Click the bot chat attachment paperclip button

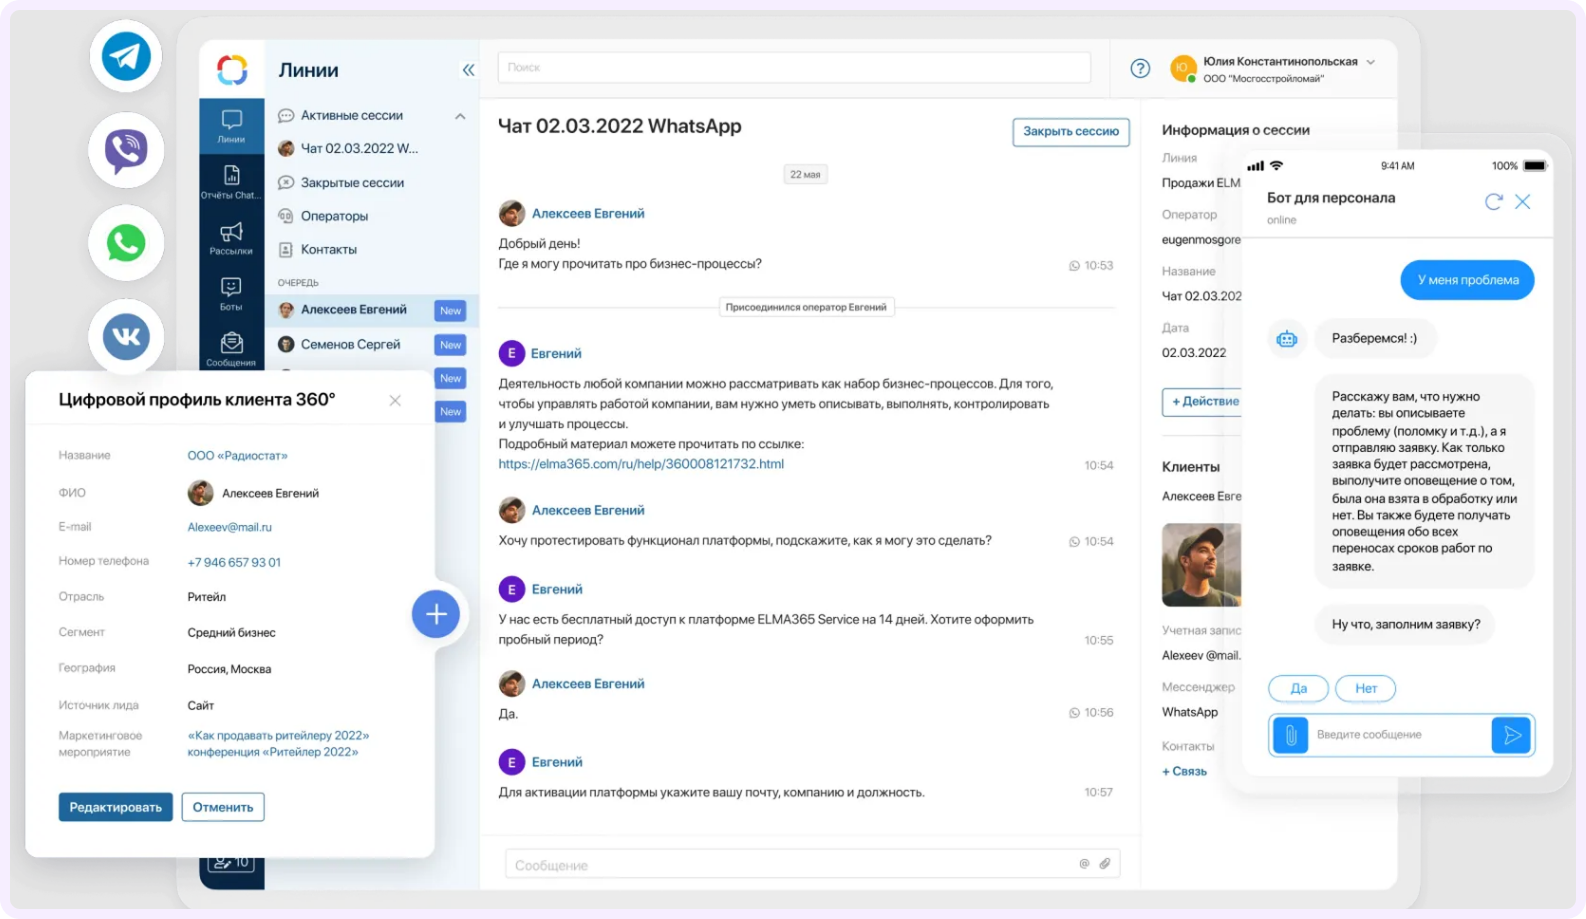1291,735
